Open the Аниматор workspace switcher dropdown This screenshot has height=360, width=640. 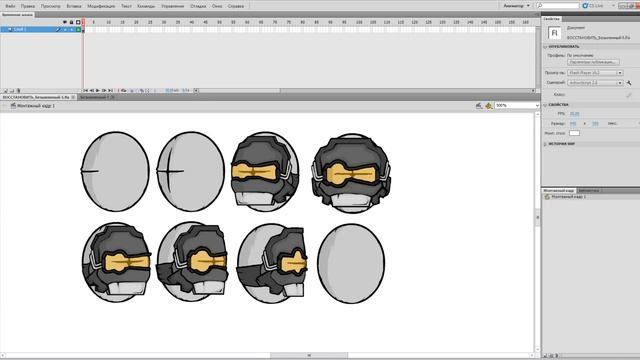pos(516,6)
